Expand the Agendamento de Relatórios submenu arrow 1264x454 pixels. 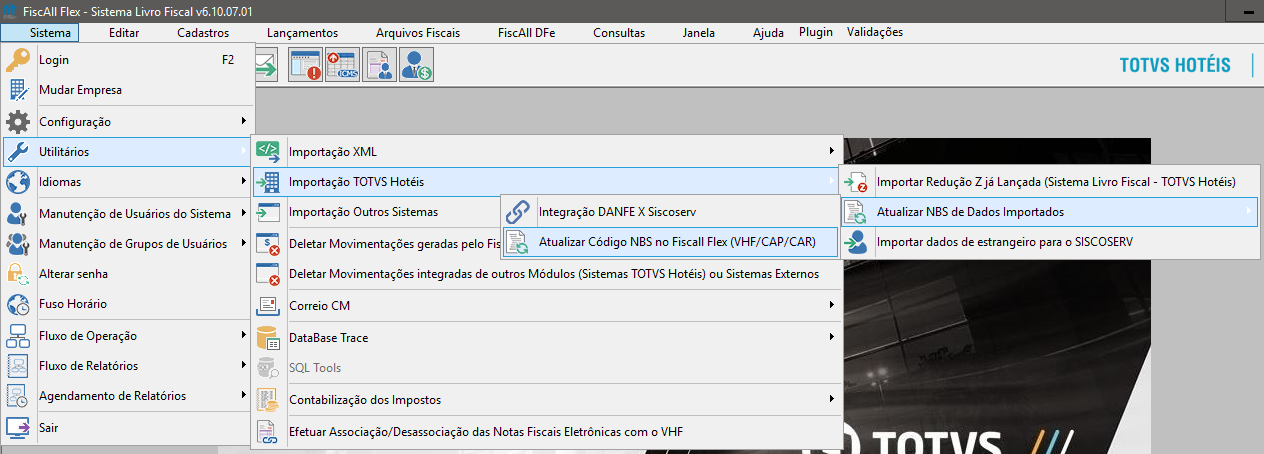coord(243,396)
